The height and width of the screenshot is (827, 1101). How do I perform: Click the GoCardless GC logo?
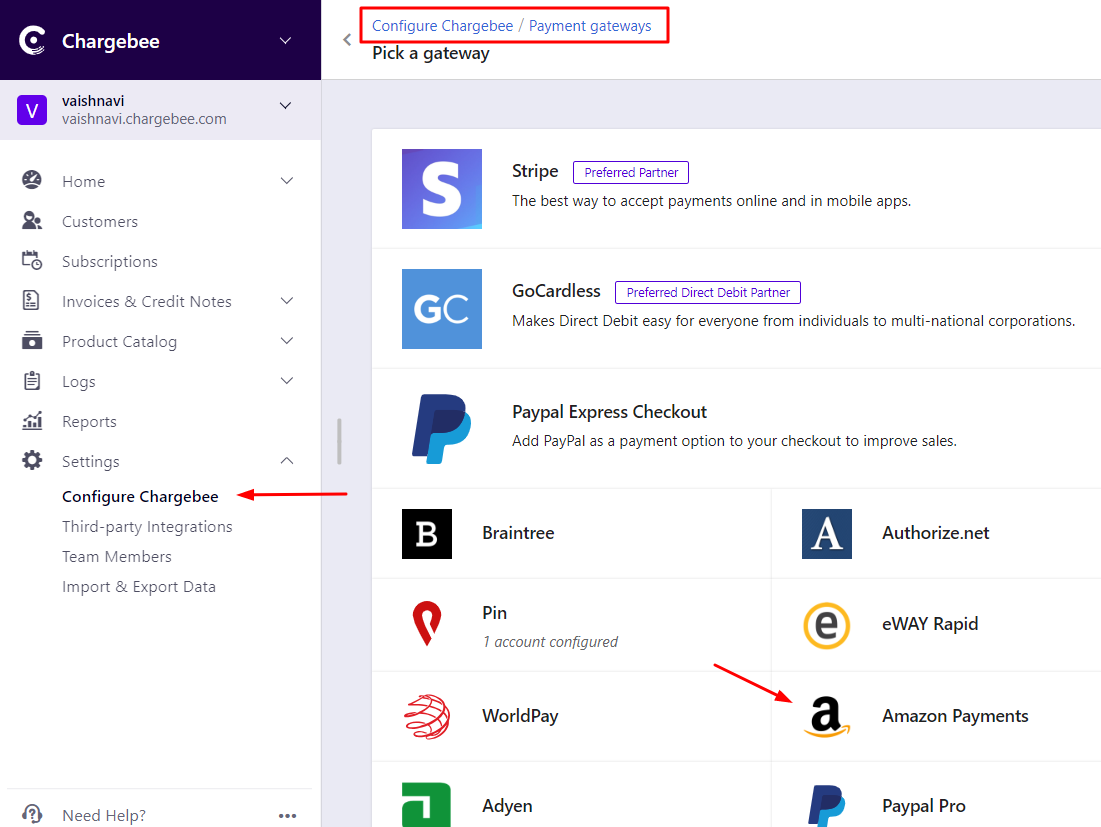point(441,309)
